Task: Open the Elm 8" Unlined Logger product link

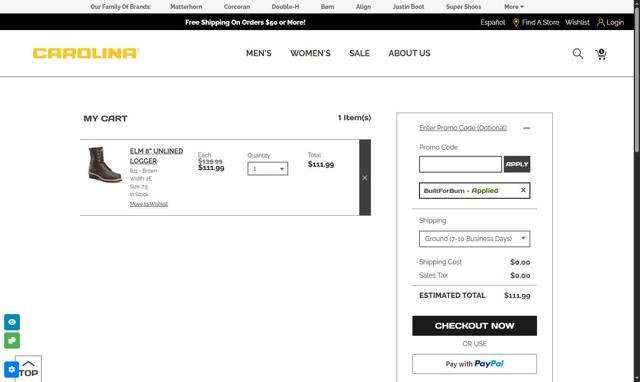Action: [x=156, y=156]
